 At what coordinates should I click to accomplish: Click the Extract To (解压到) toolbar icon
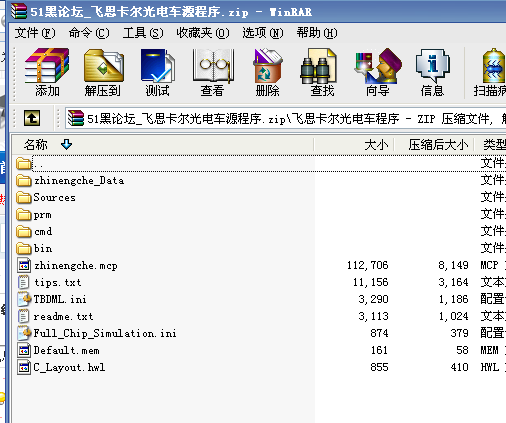tap(103, 65)
